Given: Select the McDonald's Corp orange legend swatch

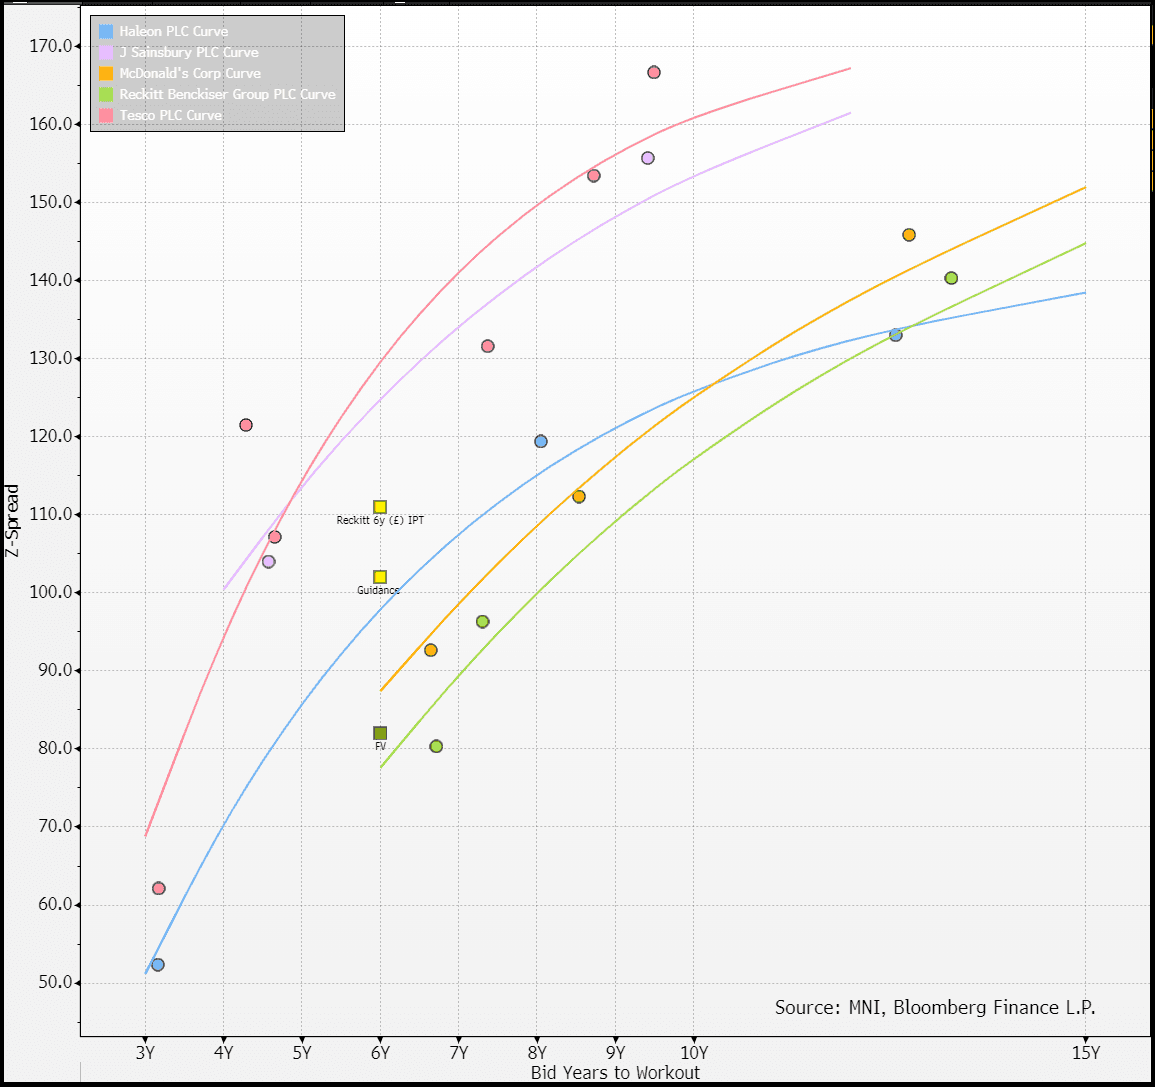Looking at the screenshot, I should click(x=106, y=73).
